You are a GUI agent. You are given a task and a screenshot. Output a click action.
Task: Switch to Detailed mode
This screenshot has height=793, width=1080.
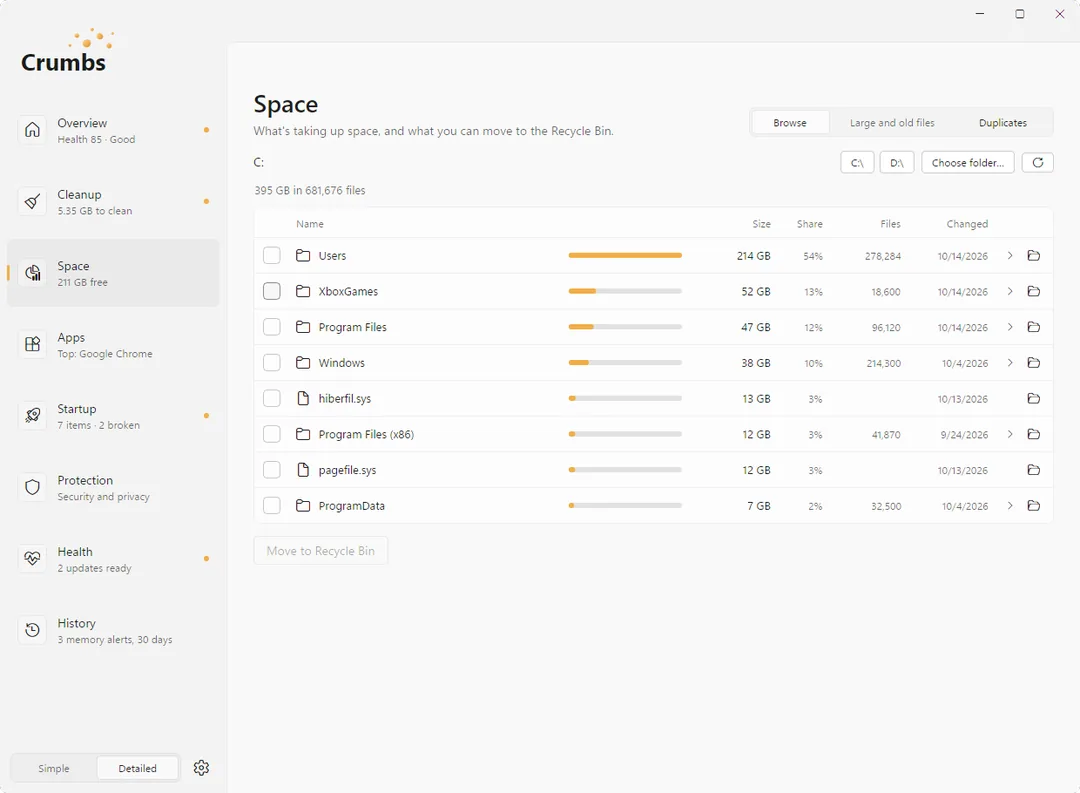pyautogui.click(x=137, y=768)
